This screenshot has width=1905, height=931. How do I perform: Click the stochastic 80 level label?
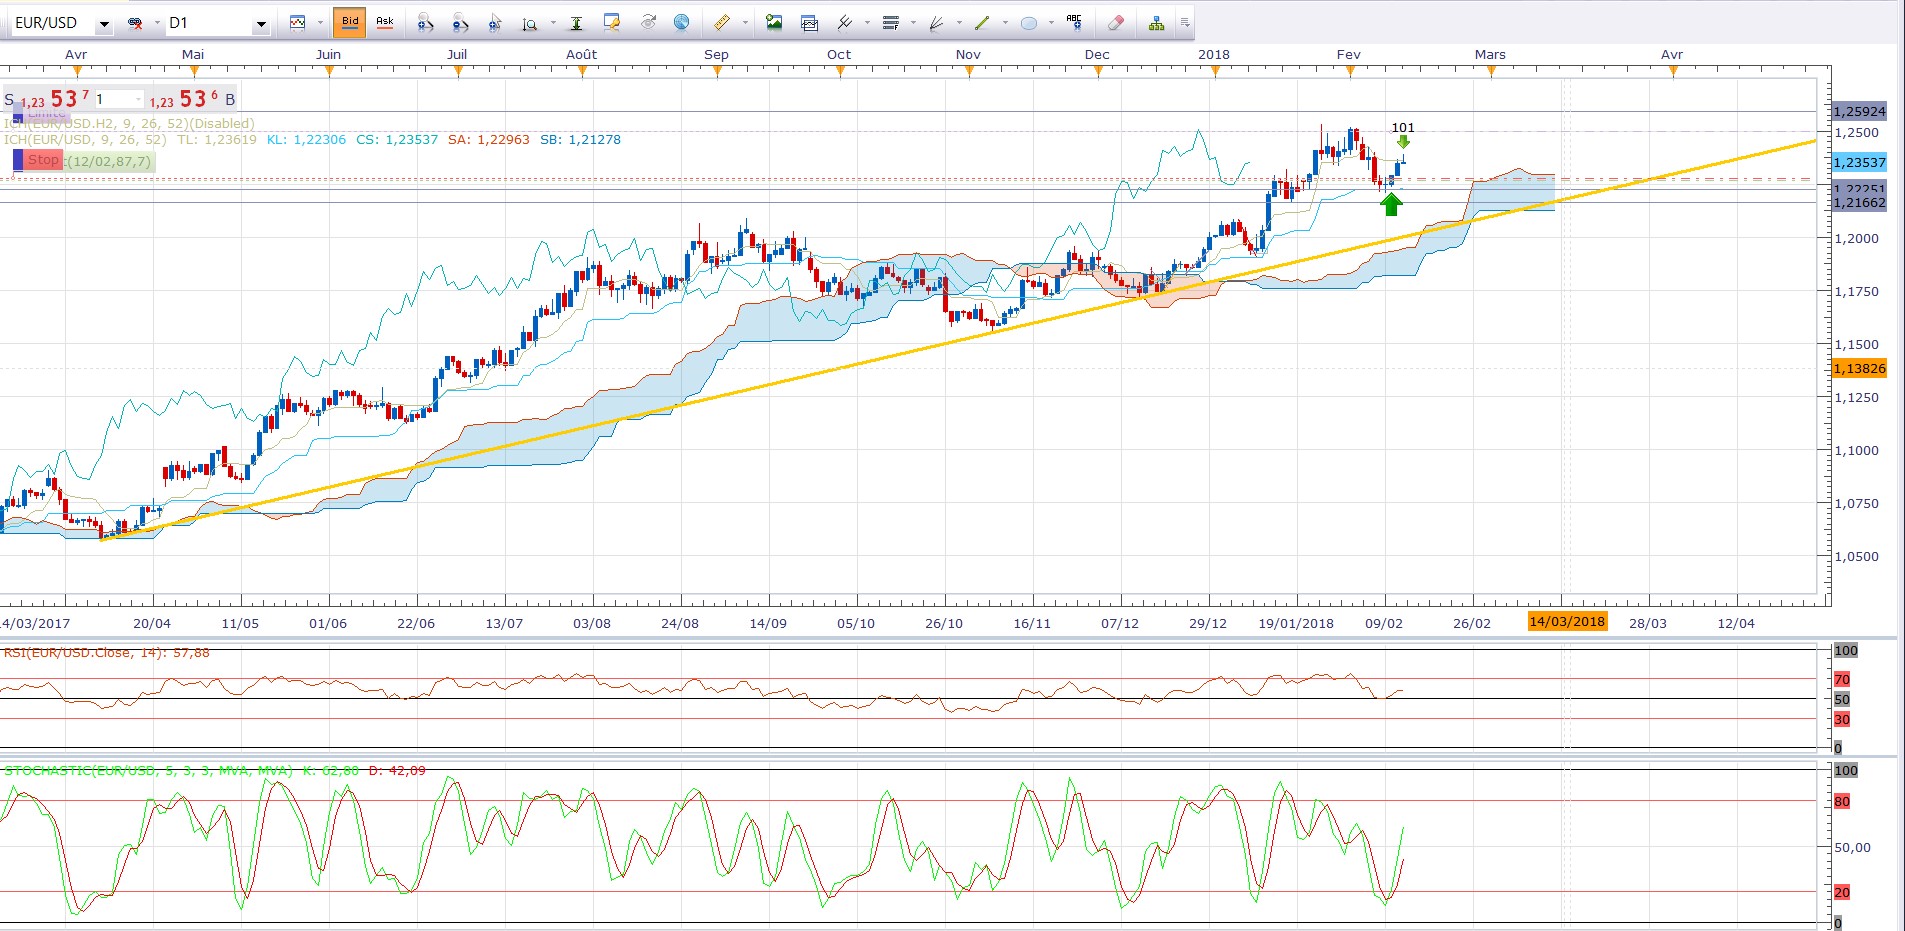click(x=1842, y=801)
